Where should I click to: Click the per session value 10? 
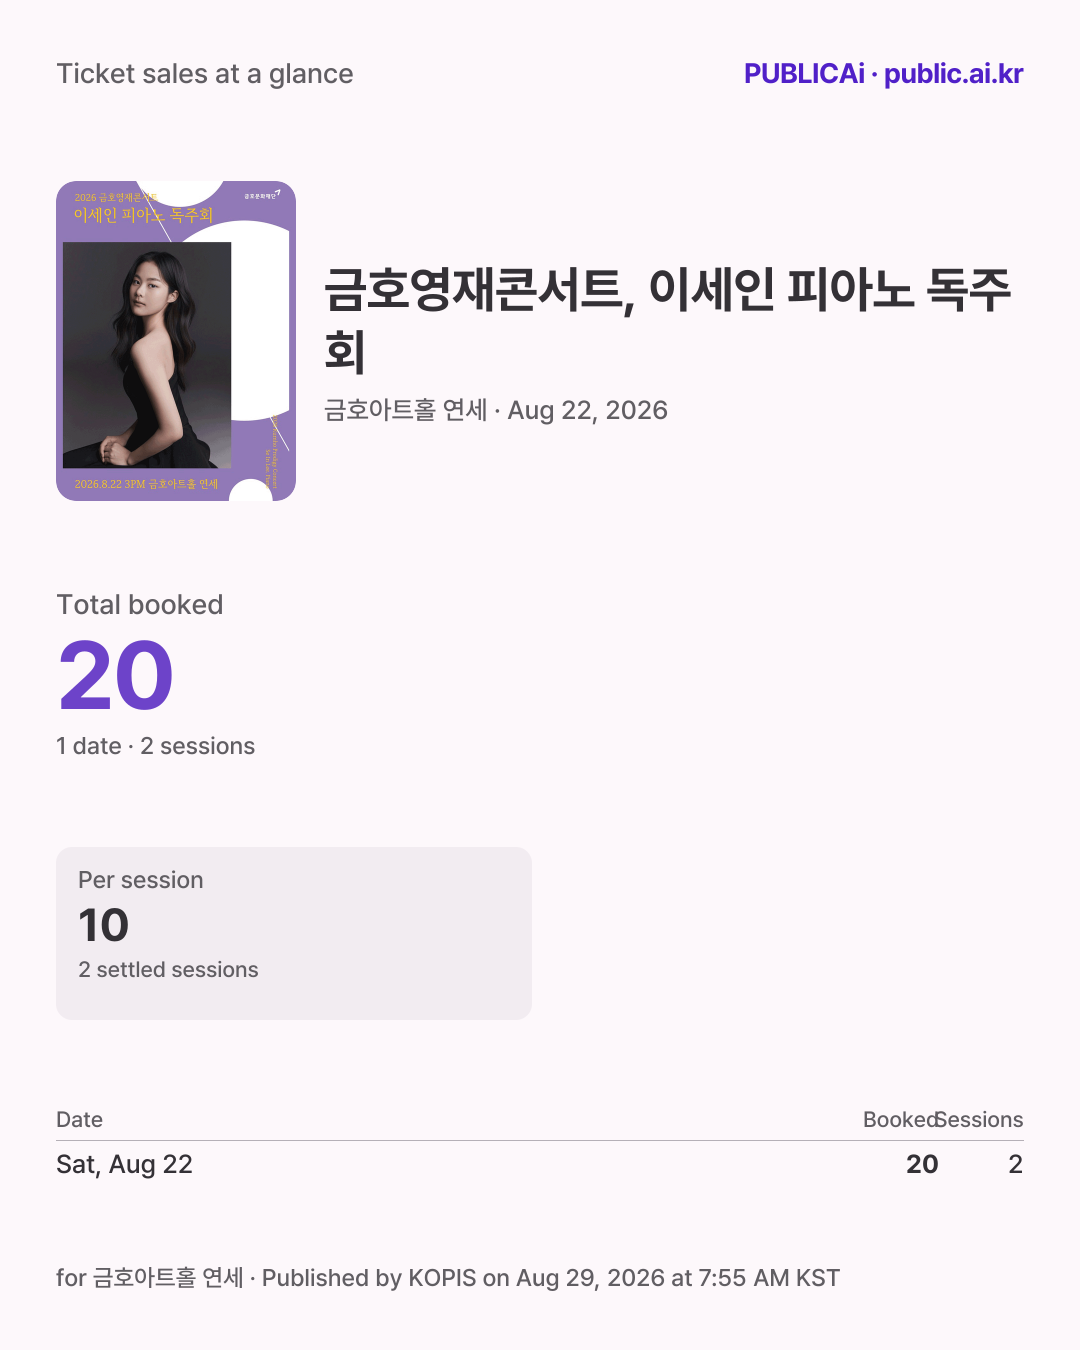104,925
